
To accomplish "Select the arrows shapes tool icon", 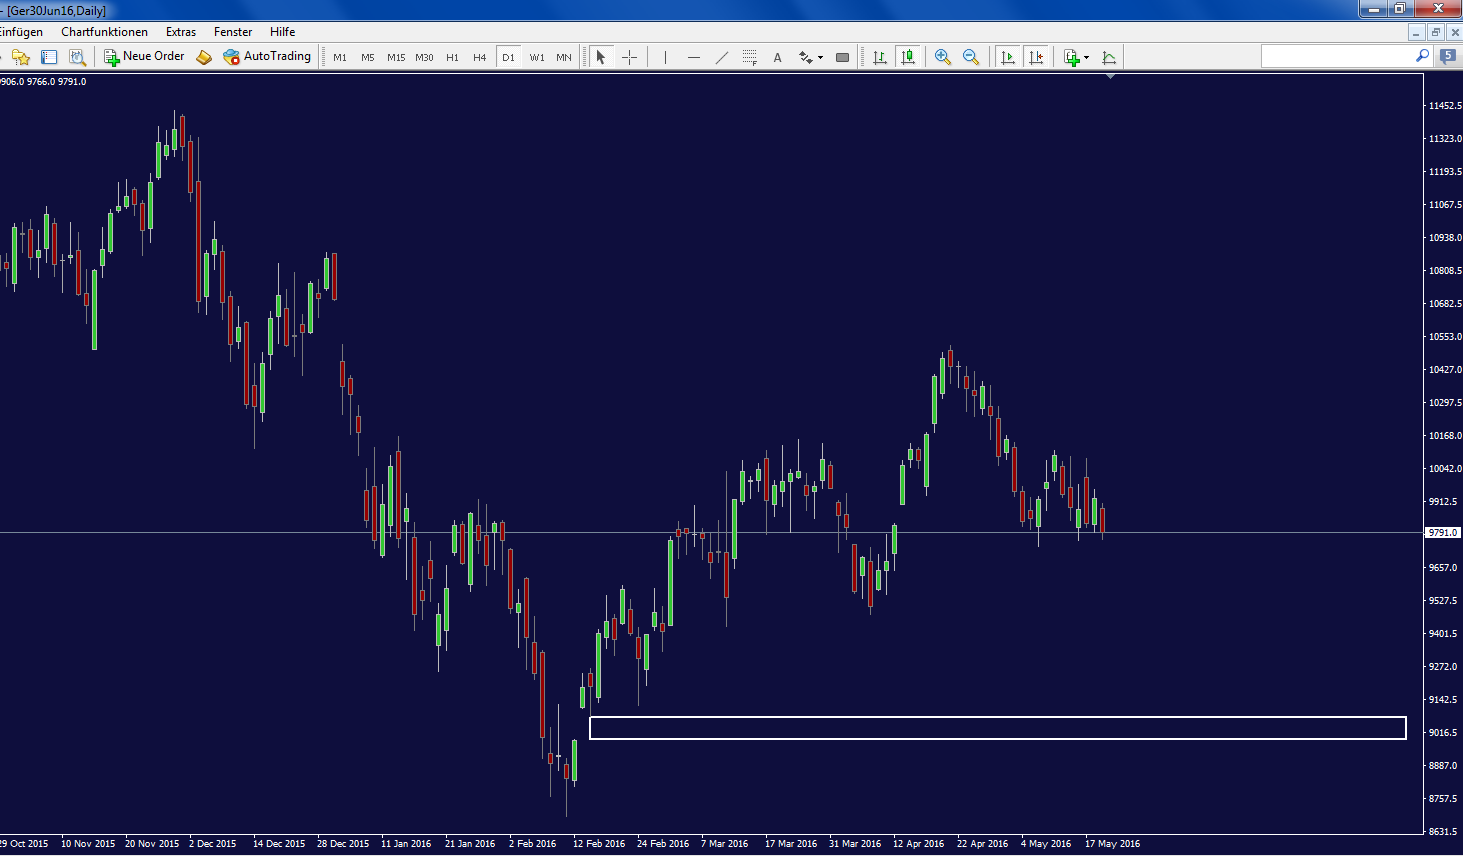I will [805, 57].
